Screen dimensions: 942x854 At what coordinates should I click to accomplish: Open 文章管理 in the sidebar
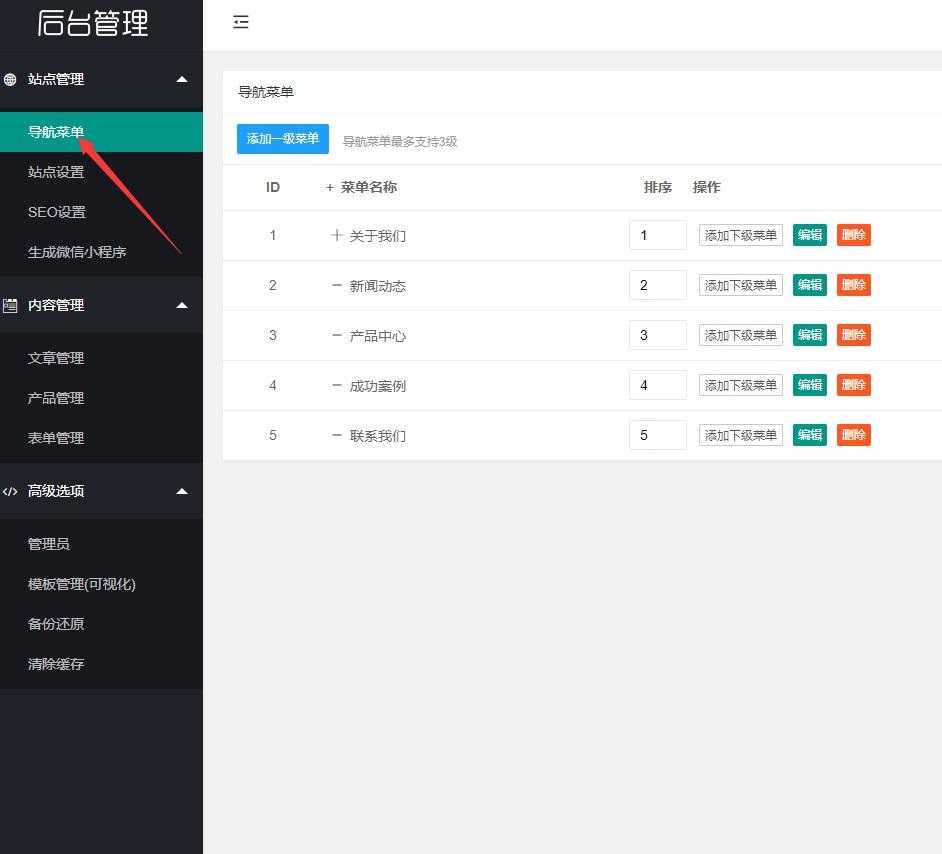click(102, 358)
